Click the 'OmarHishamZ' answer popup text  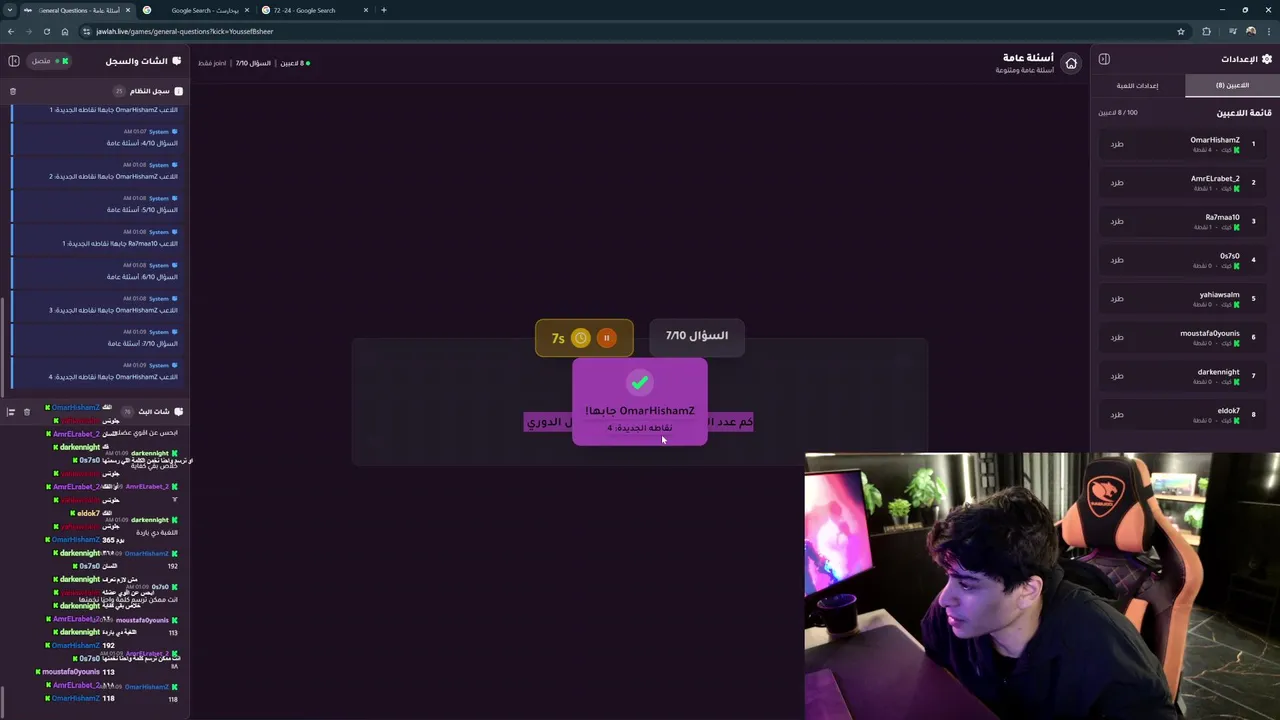640,411
